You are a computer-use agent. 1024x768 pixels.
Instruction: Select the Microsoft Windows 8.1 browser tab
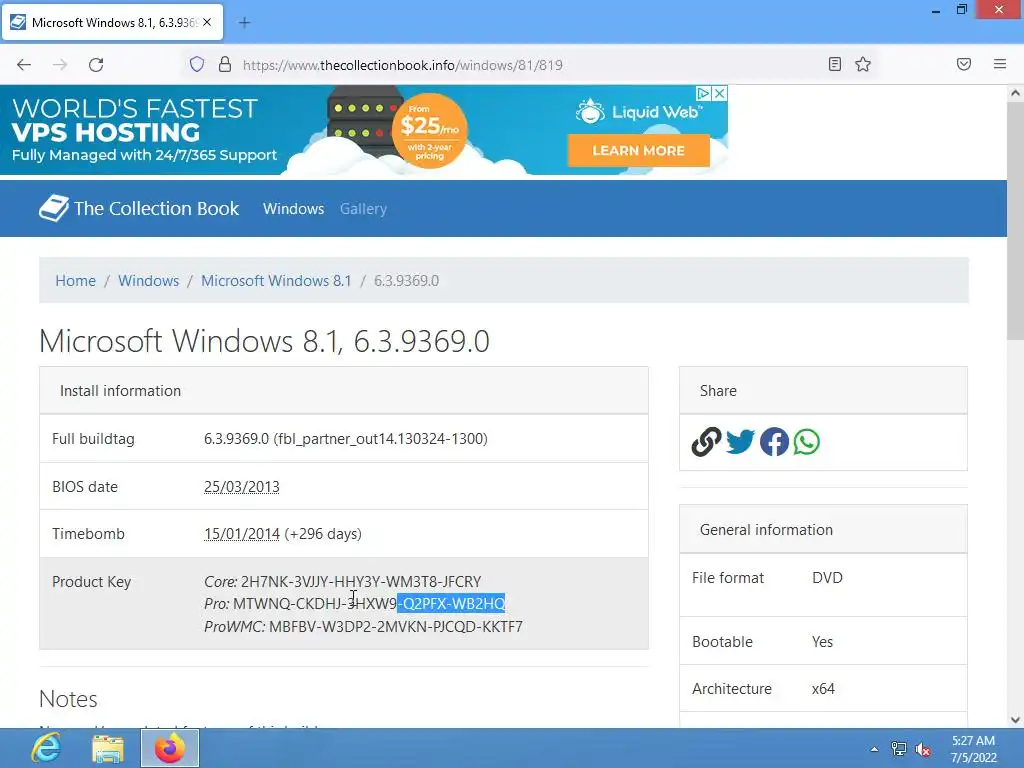(x=112, y=23)
